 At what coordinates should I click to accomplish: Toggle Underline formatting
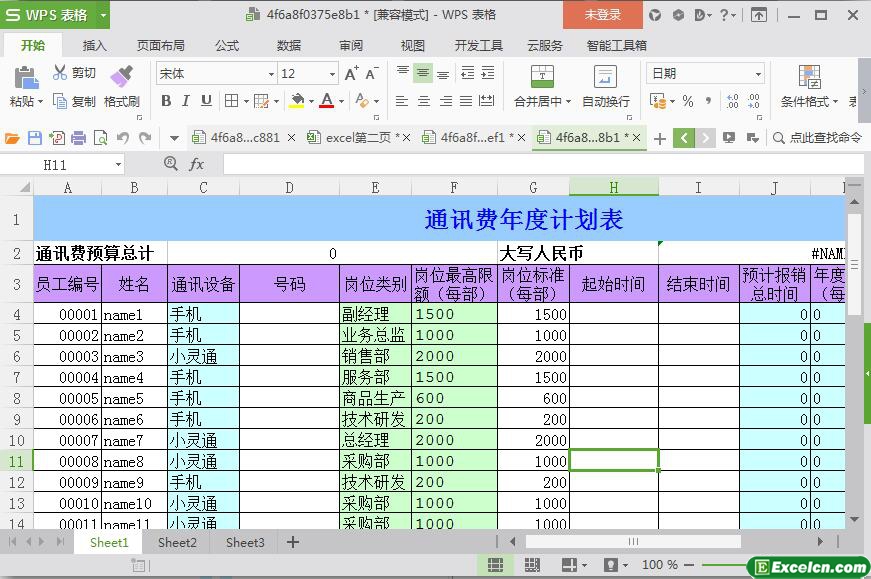(x=206, y=101)
